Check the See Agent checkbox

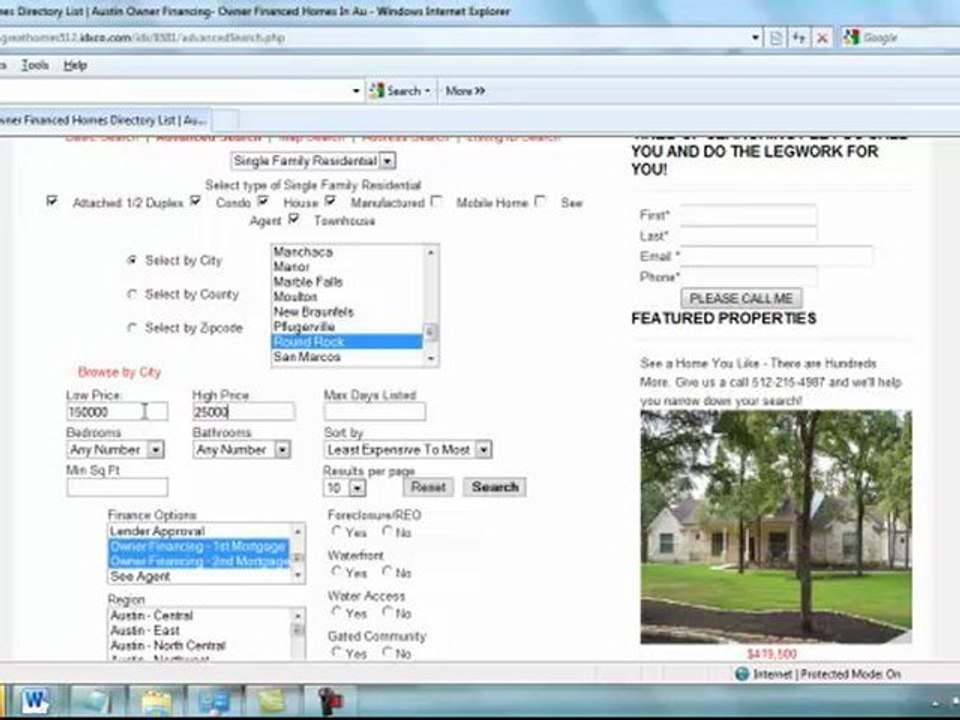click(539, 200)
